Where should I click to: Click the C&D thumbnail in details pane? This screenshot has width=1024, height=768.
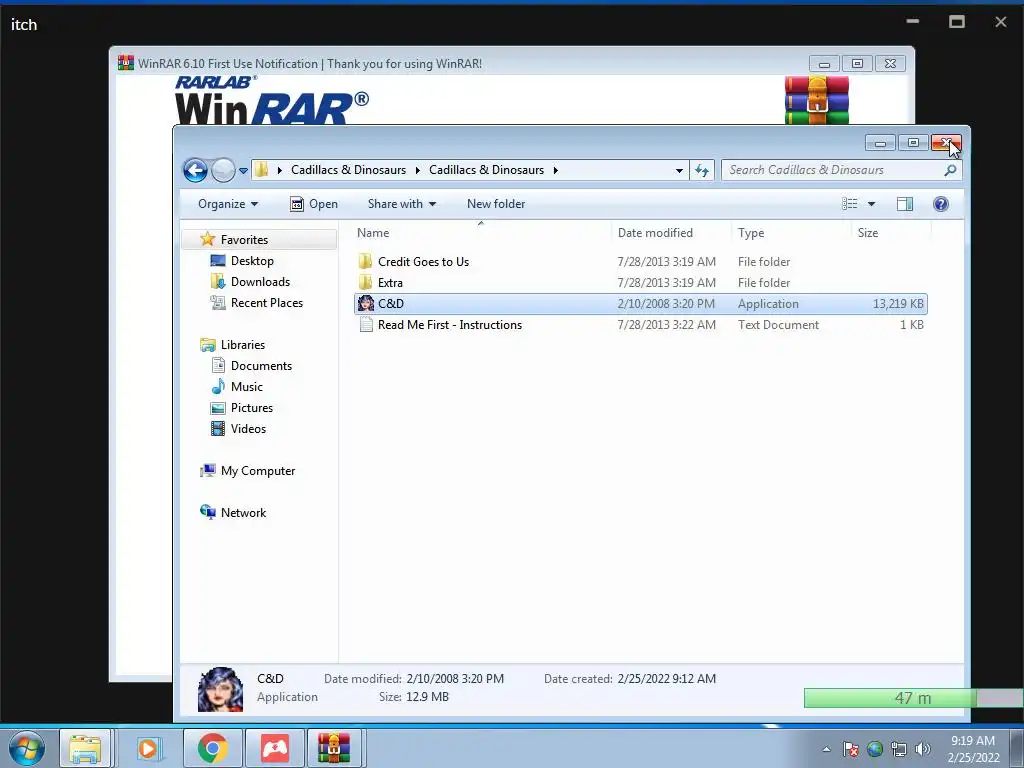pyautogui.click(x=220, y=690)
